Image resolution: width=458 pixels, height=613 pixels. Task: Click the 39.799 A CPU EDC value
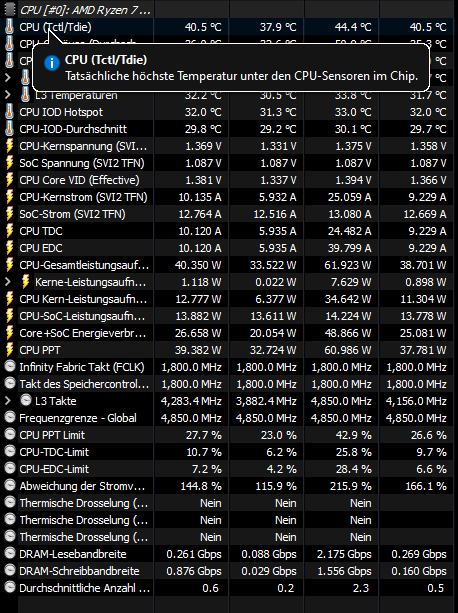pyautogui.click(x=349, y=248)
